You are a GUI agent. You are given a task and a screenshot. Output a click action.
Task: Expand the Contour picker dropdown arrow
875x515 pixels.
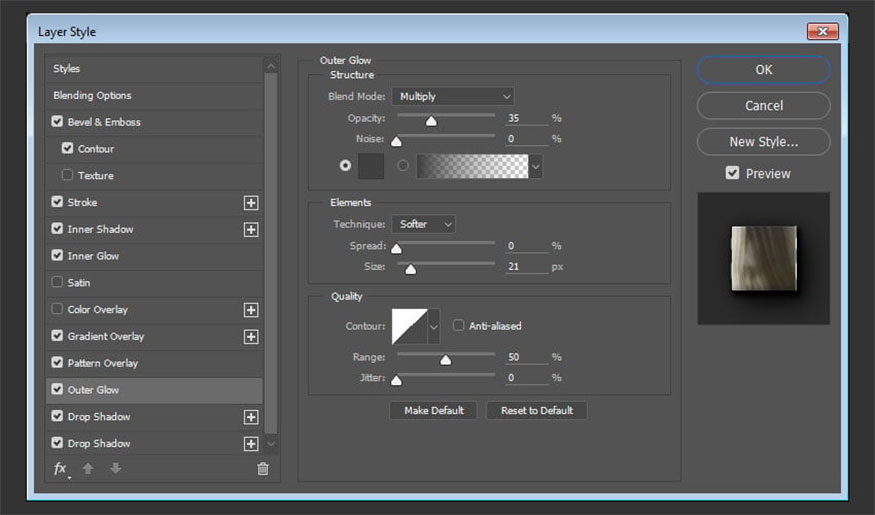tap(434, 326)
